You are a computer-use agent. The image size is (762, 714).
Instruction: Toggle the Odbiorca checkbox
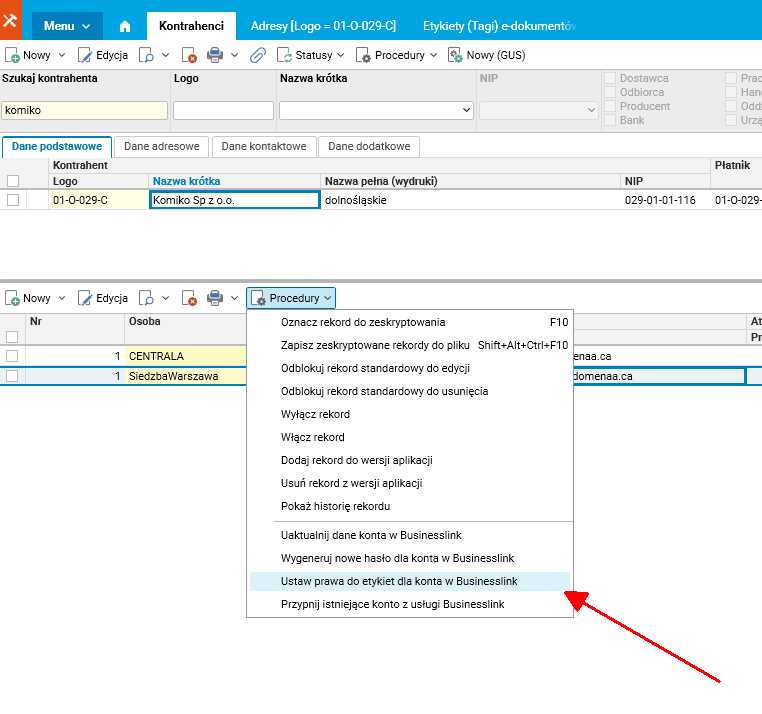coord(610,92)
